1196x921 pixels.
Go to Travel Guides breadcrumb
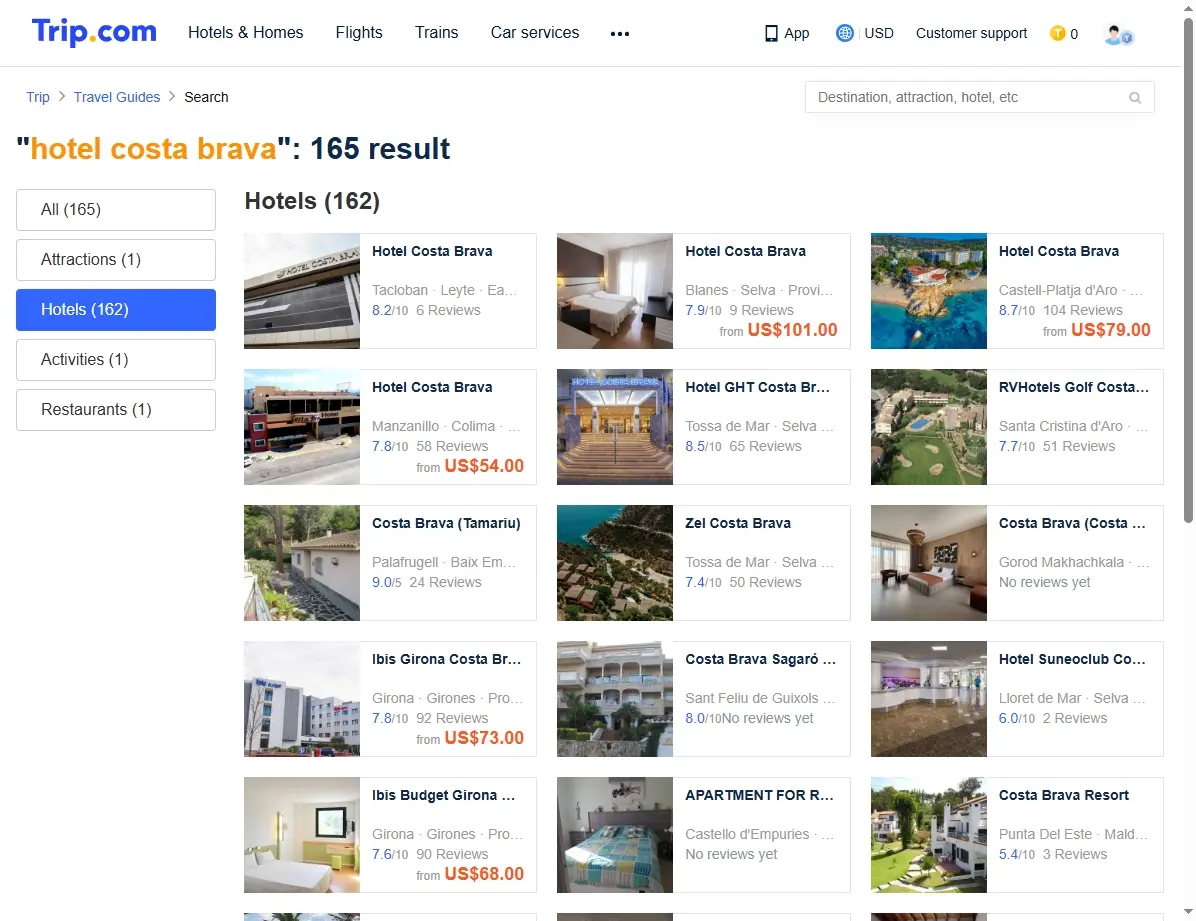117,97
